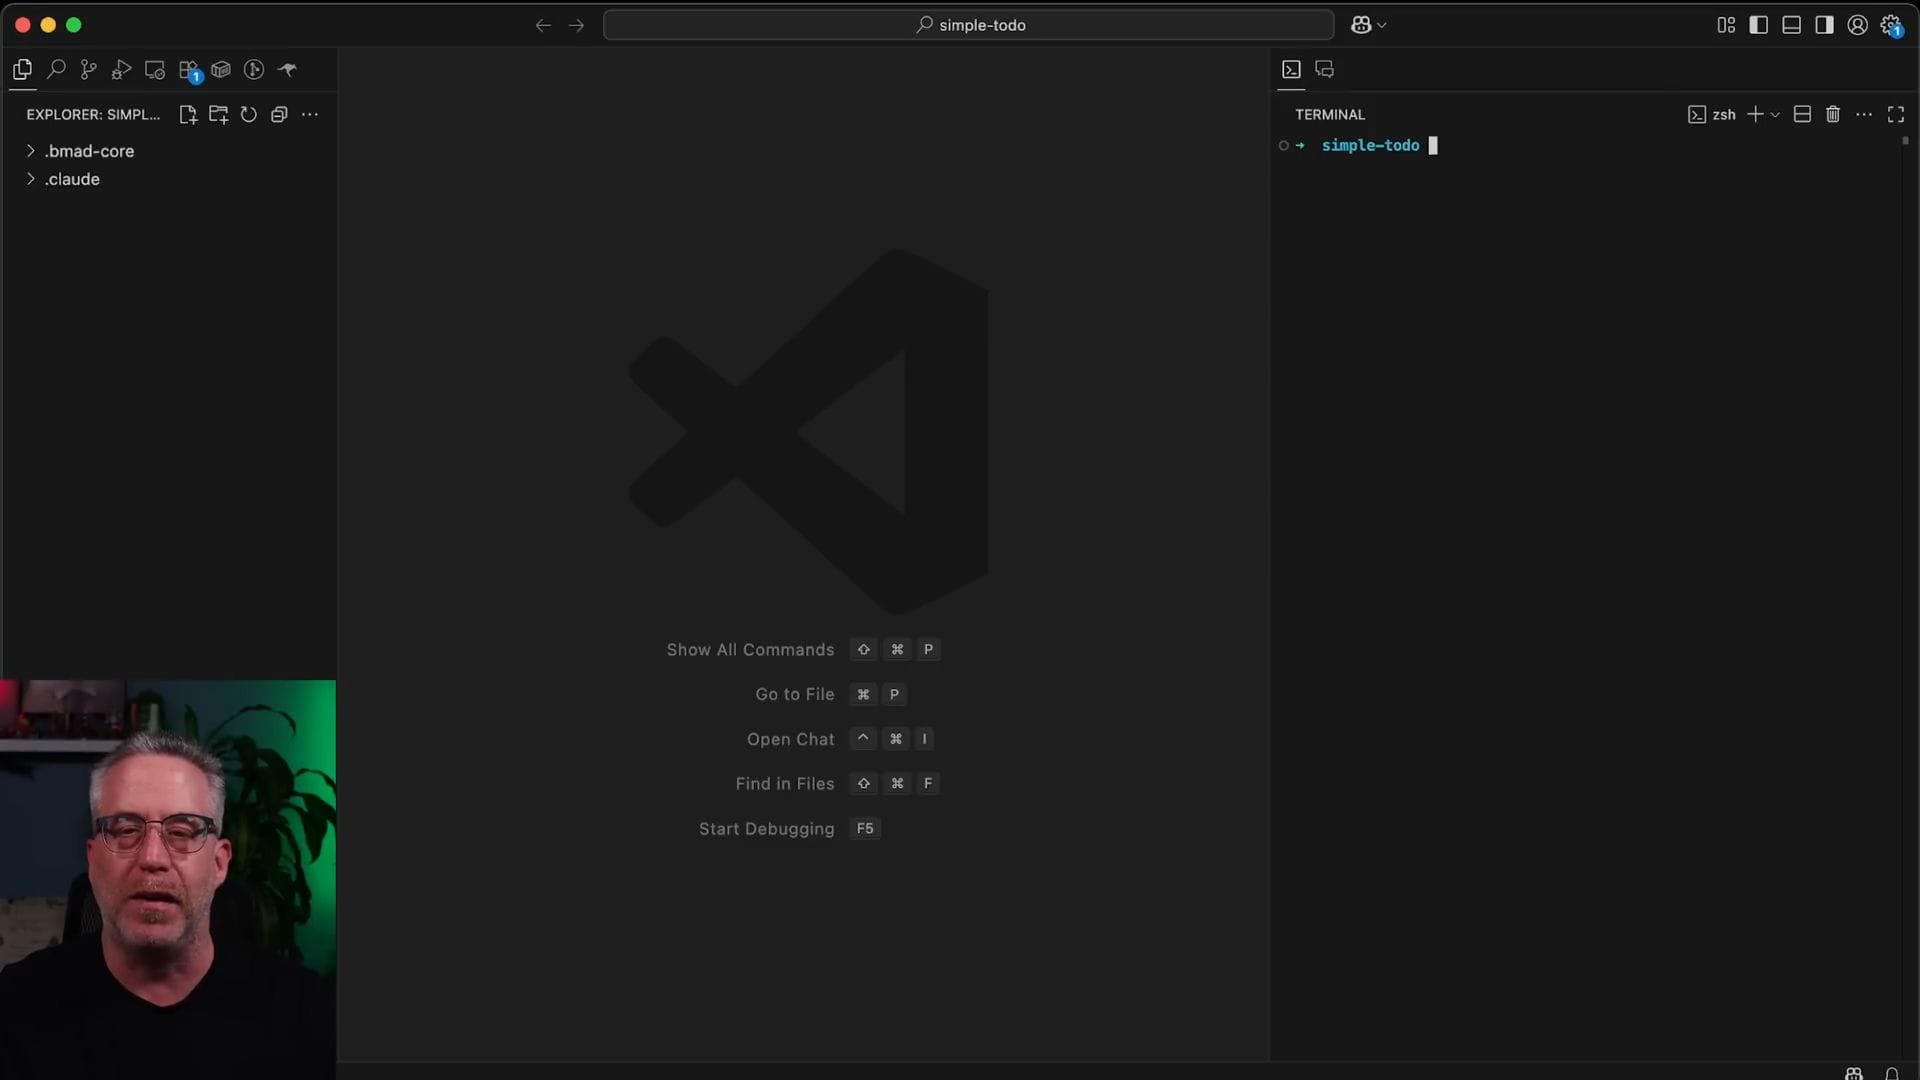
Task: Open the Remote Explorer view
Action: click(x=155, y=70)
